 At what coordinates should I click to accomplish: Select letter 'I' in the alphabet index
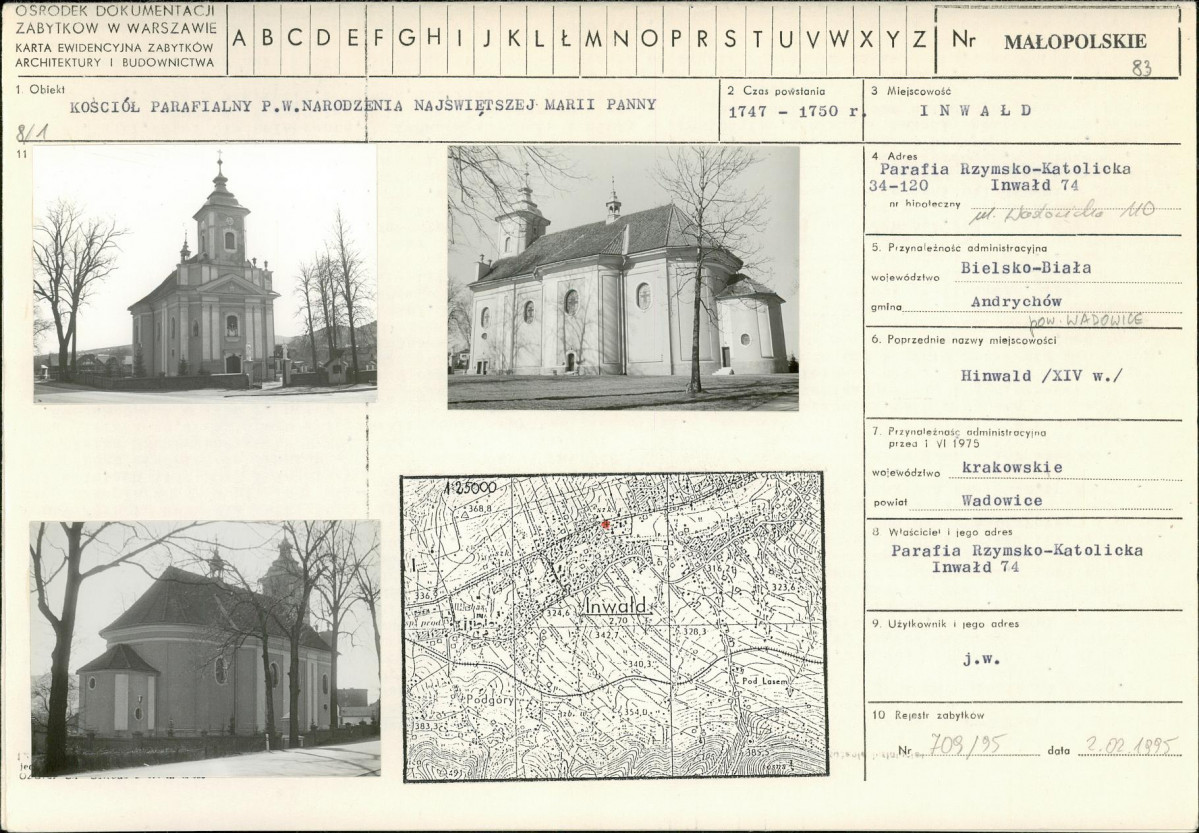(x=460, y=37)
